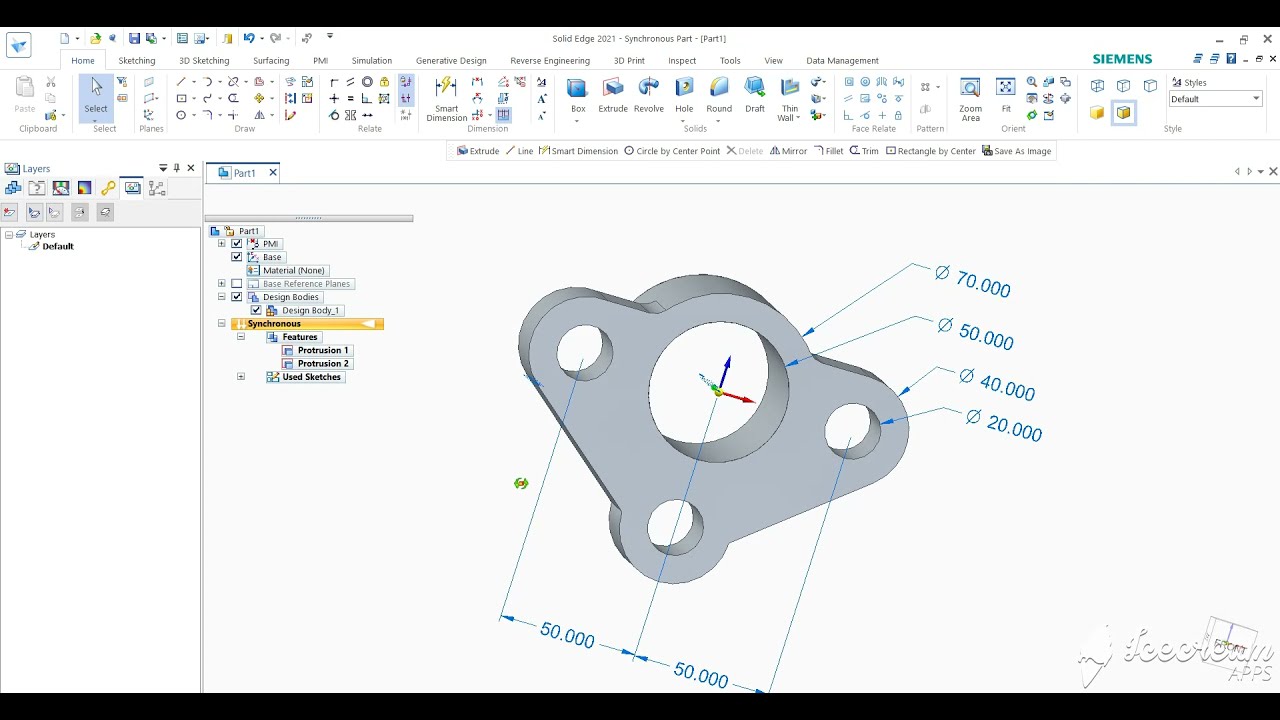This screenshot has height=720, width=1280.
Task: Open the Data Management ribbon tab
Action: pyautogui.click(x=842, y=61)
